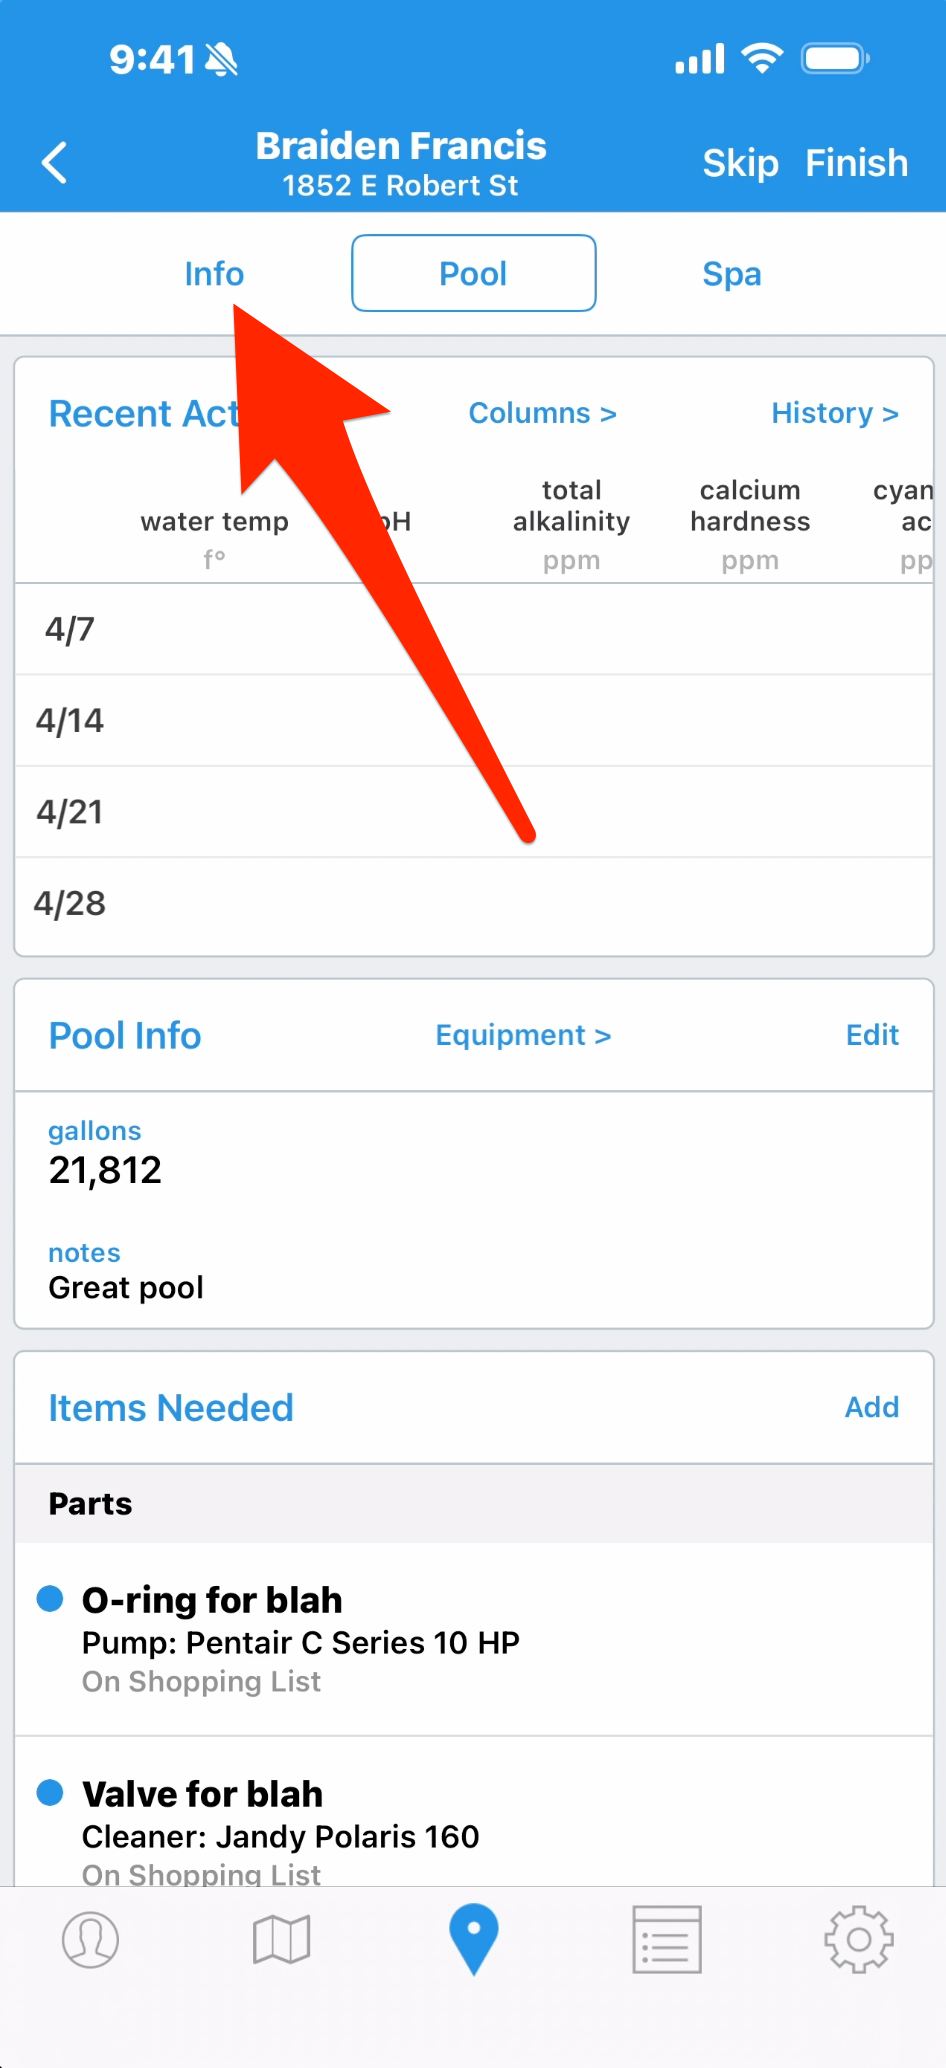Screen dimensions: 946x2068
Task: Switch to the Info tab
Action: pos(214,274)
